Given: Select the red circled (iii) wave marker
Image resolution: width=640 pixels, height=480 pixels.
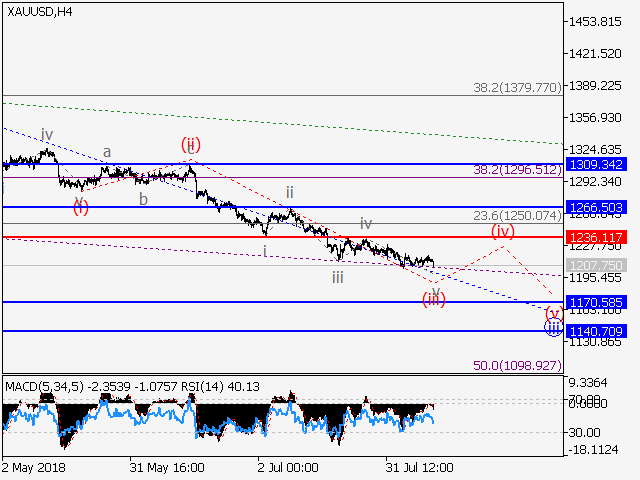Looking at the screenshot, I should pyautogui.click(x=434, y=299).
